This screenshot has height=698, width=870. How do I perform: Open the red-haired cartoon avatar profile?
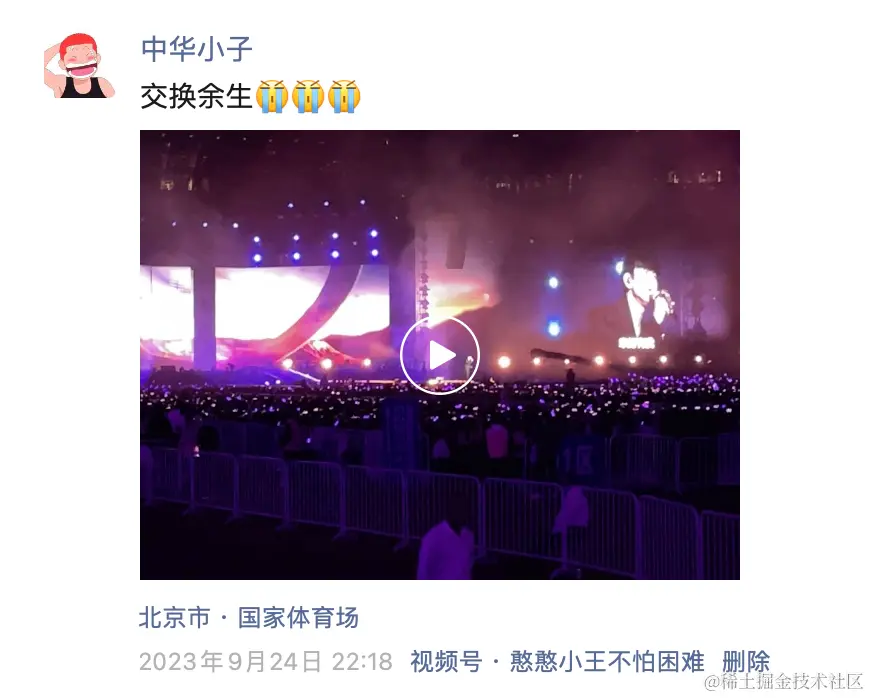(79, 65)
